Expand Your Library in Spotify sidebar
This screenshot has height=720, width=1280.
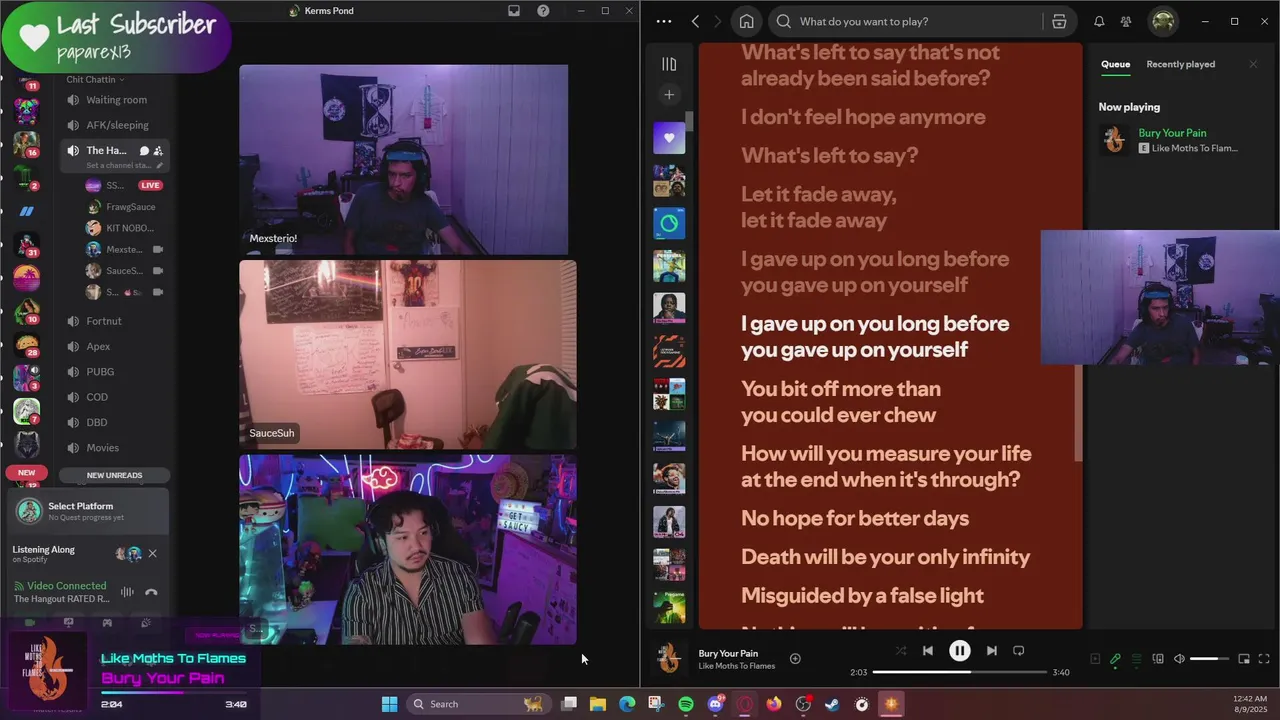tap(669, 64)
